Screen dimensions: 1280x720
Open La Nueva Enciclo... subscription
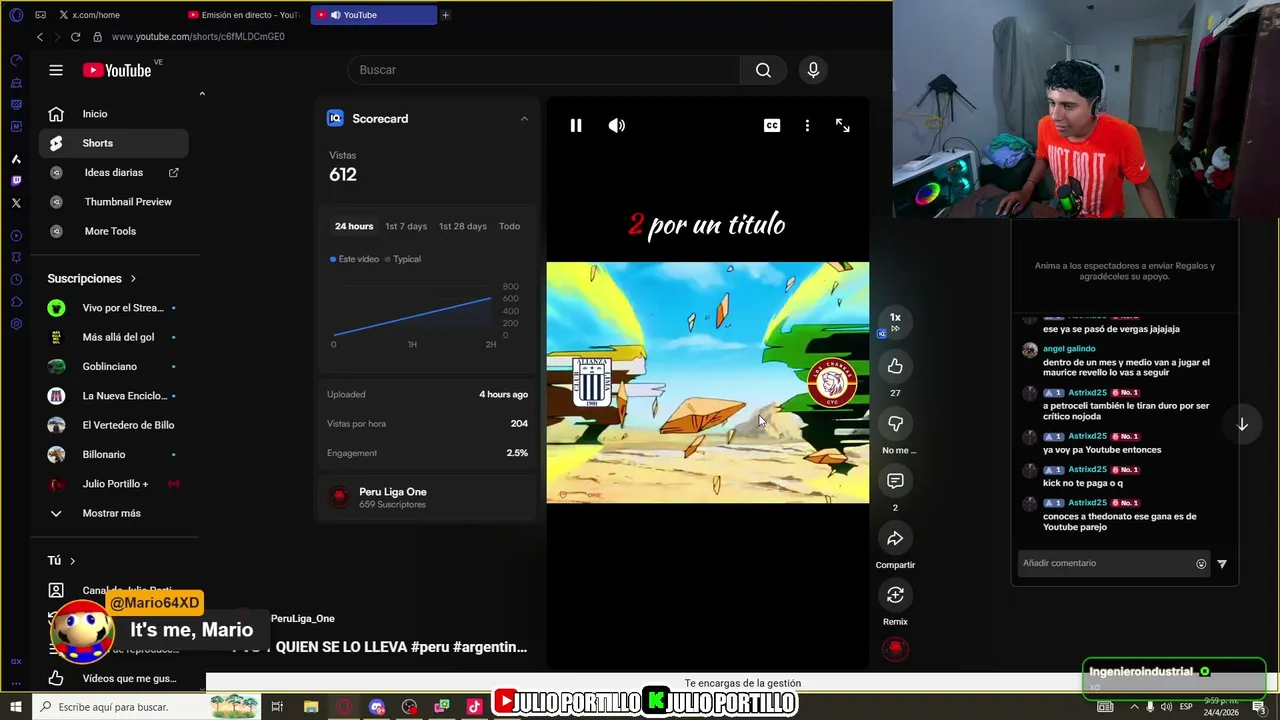pyautogui.click(x=113, y=396)
